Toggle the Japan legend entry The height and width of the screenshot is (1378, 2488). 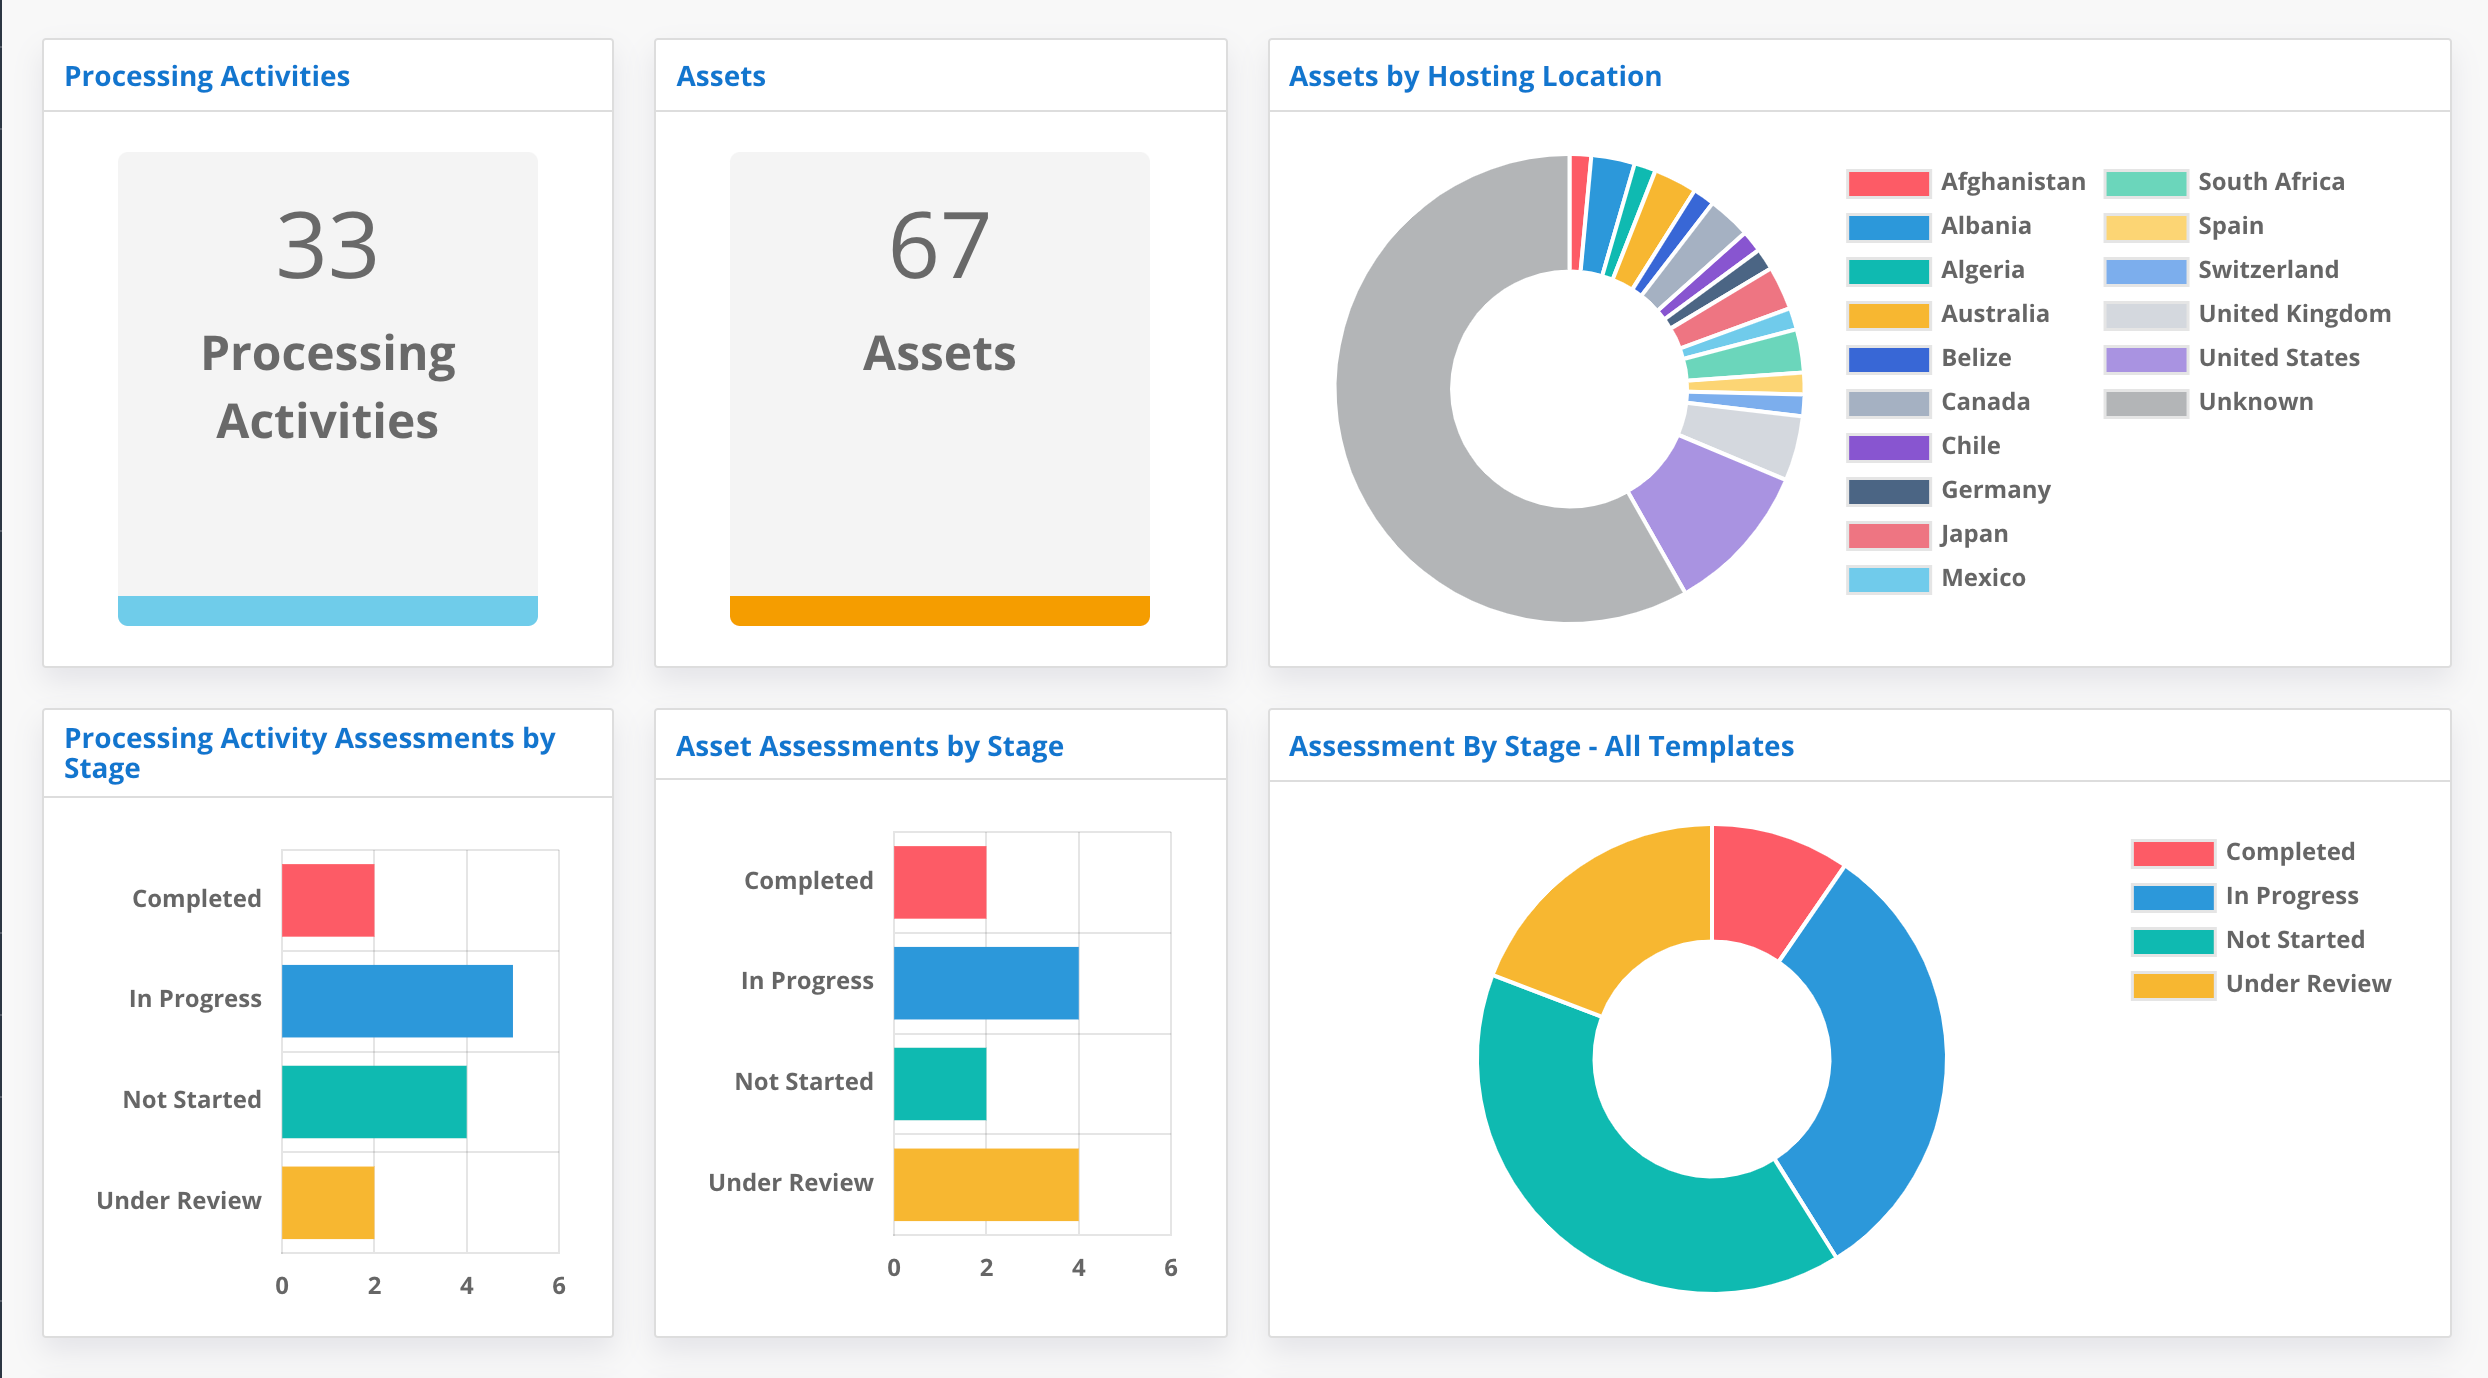pos(1972,533)
